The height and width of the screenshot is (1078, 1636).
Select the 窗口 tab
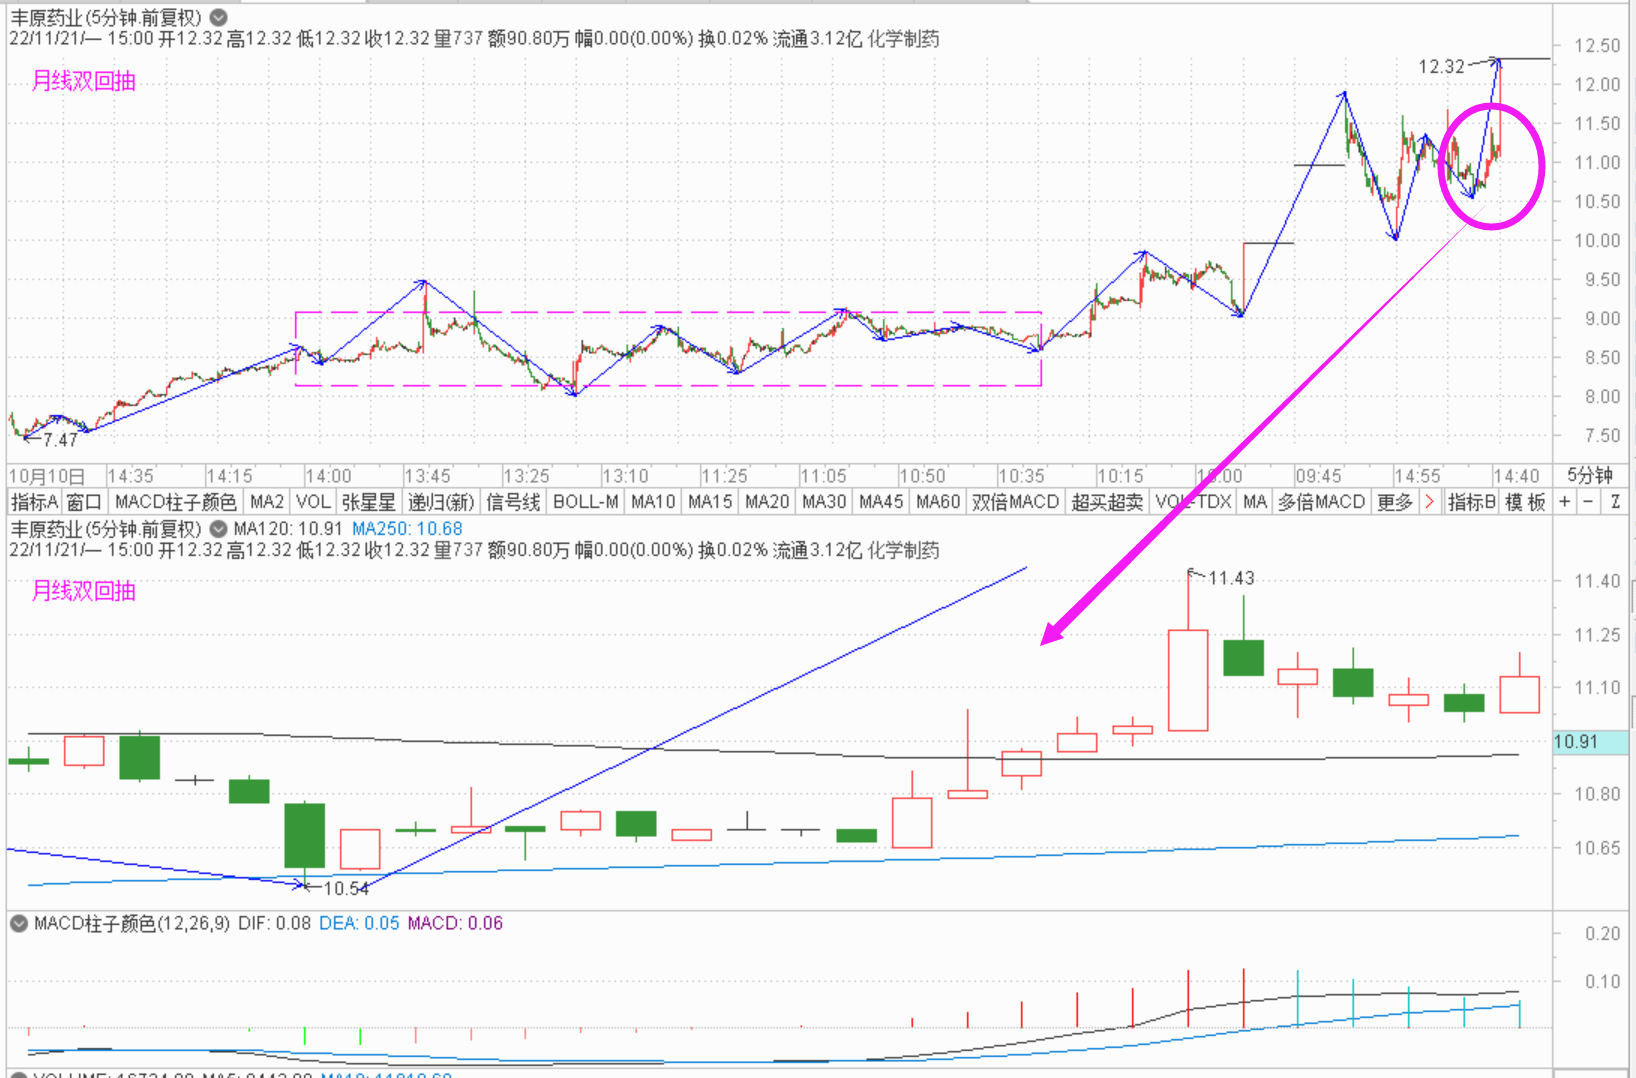85,502
